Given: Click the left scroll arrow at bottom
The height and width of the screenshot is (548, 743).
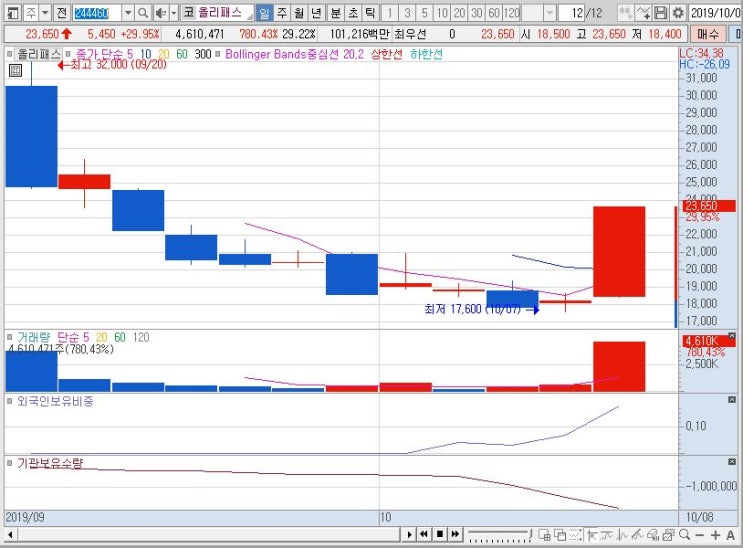Looking at the screenshot, I should [10, 535].
